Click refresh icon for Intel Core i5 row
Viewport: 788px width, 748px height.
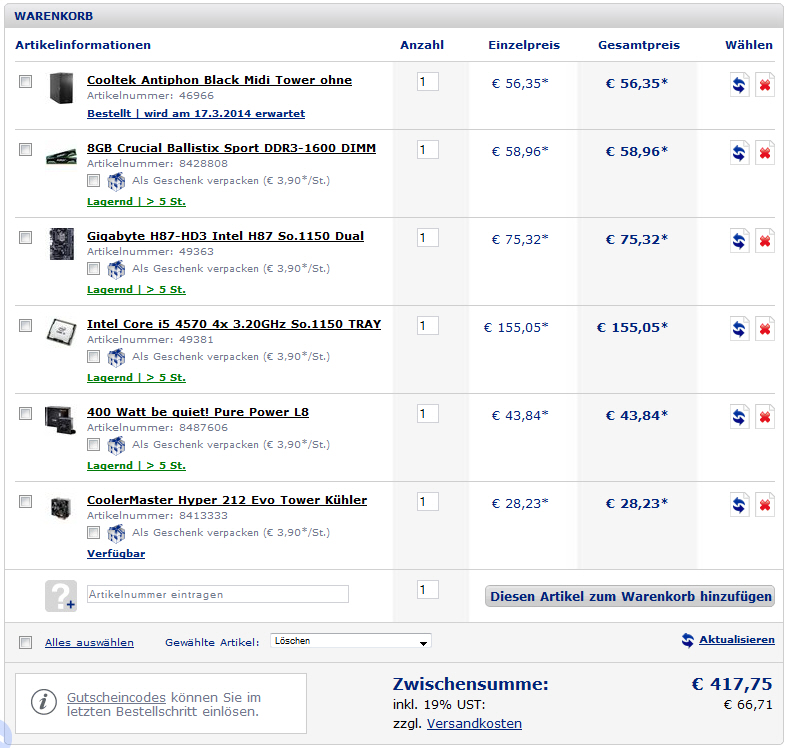[739, 328]
